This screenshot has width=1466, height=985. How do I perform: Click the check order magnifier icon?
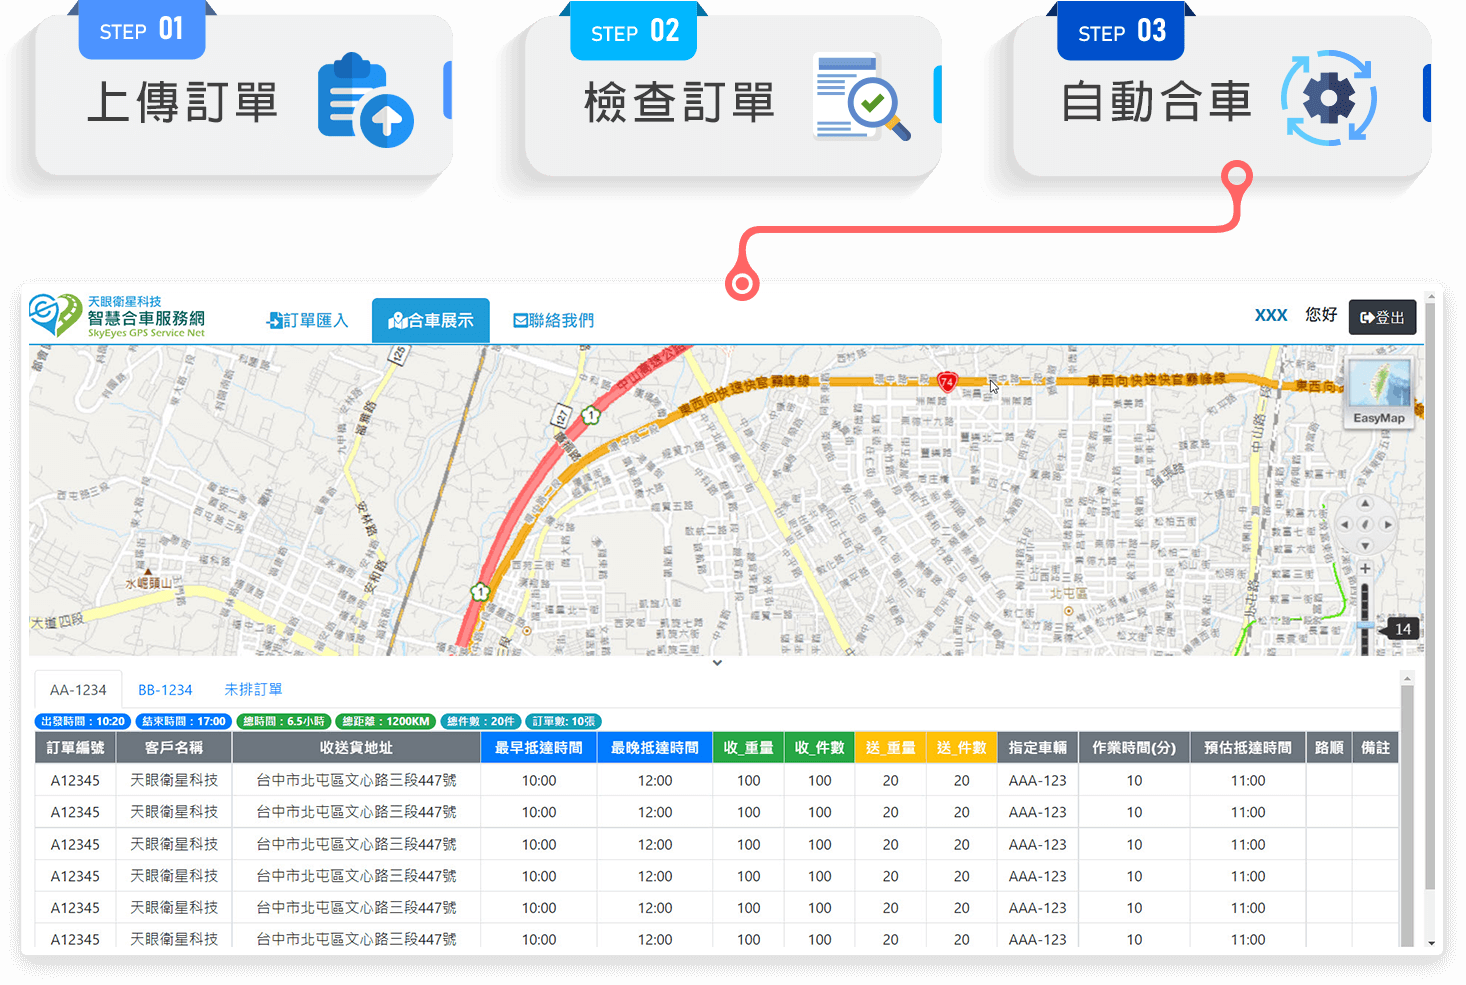pyautogui.click(x=861, y=97)
